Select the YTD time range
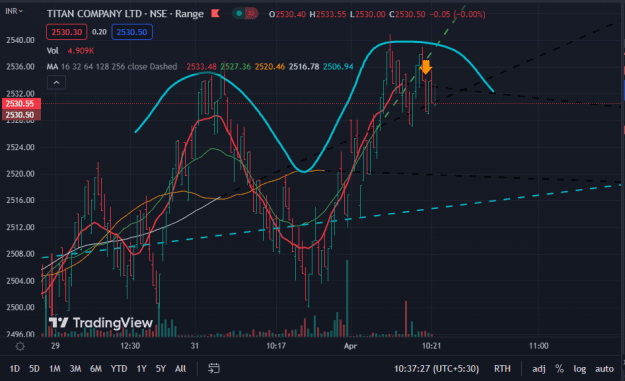This screenshot has width=625, height=381. [119, 369]
